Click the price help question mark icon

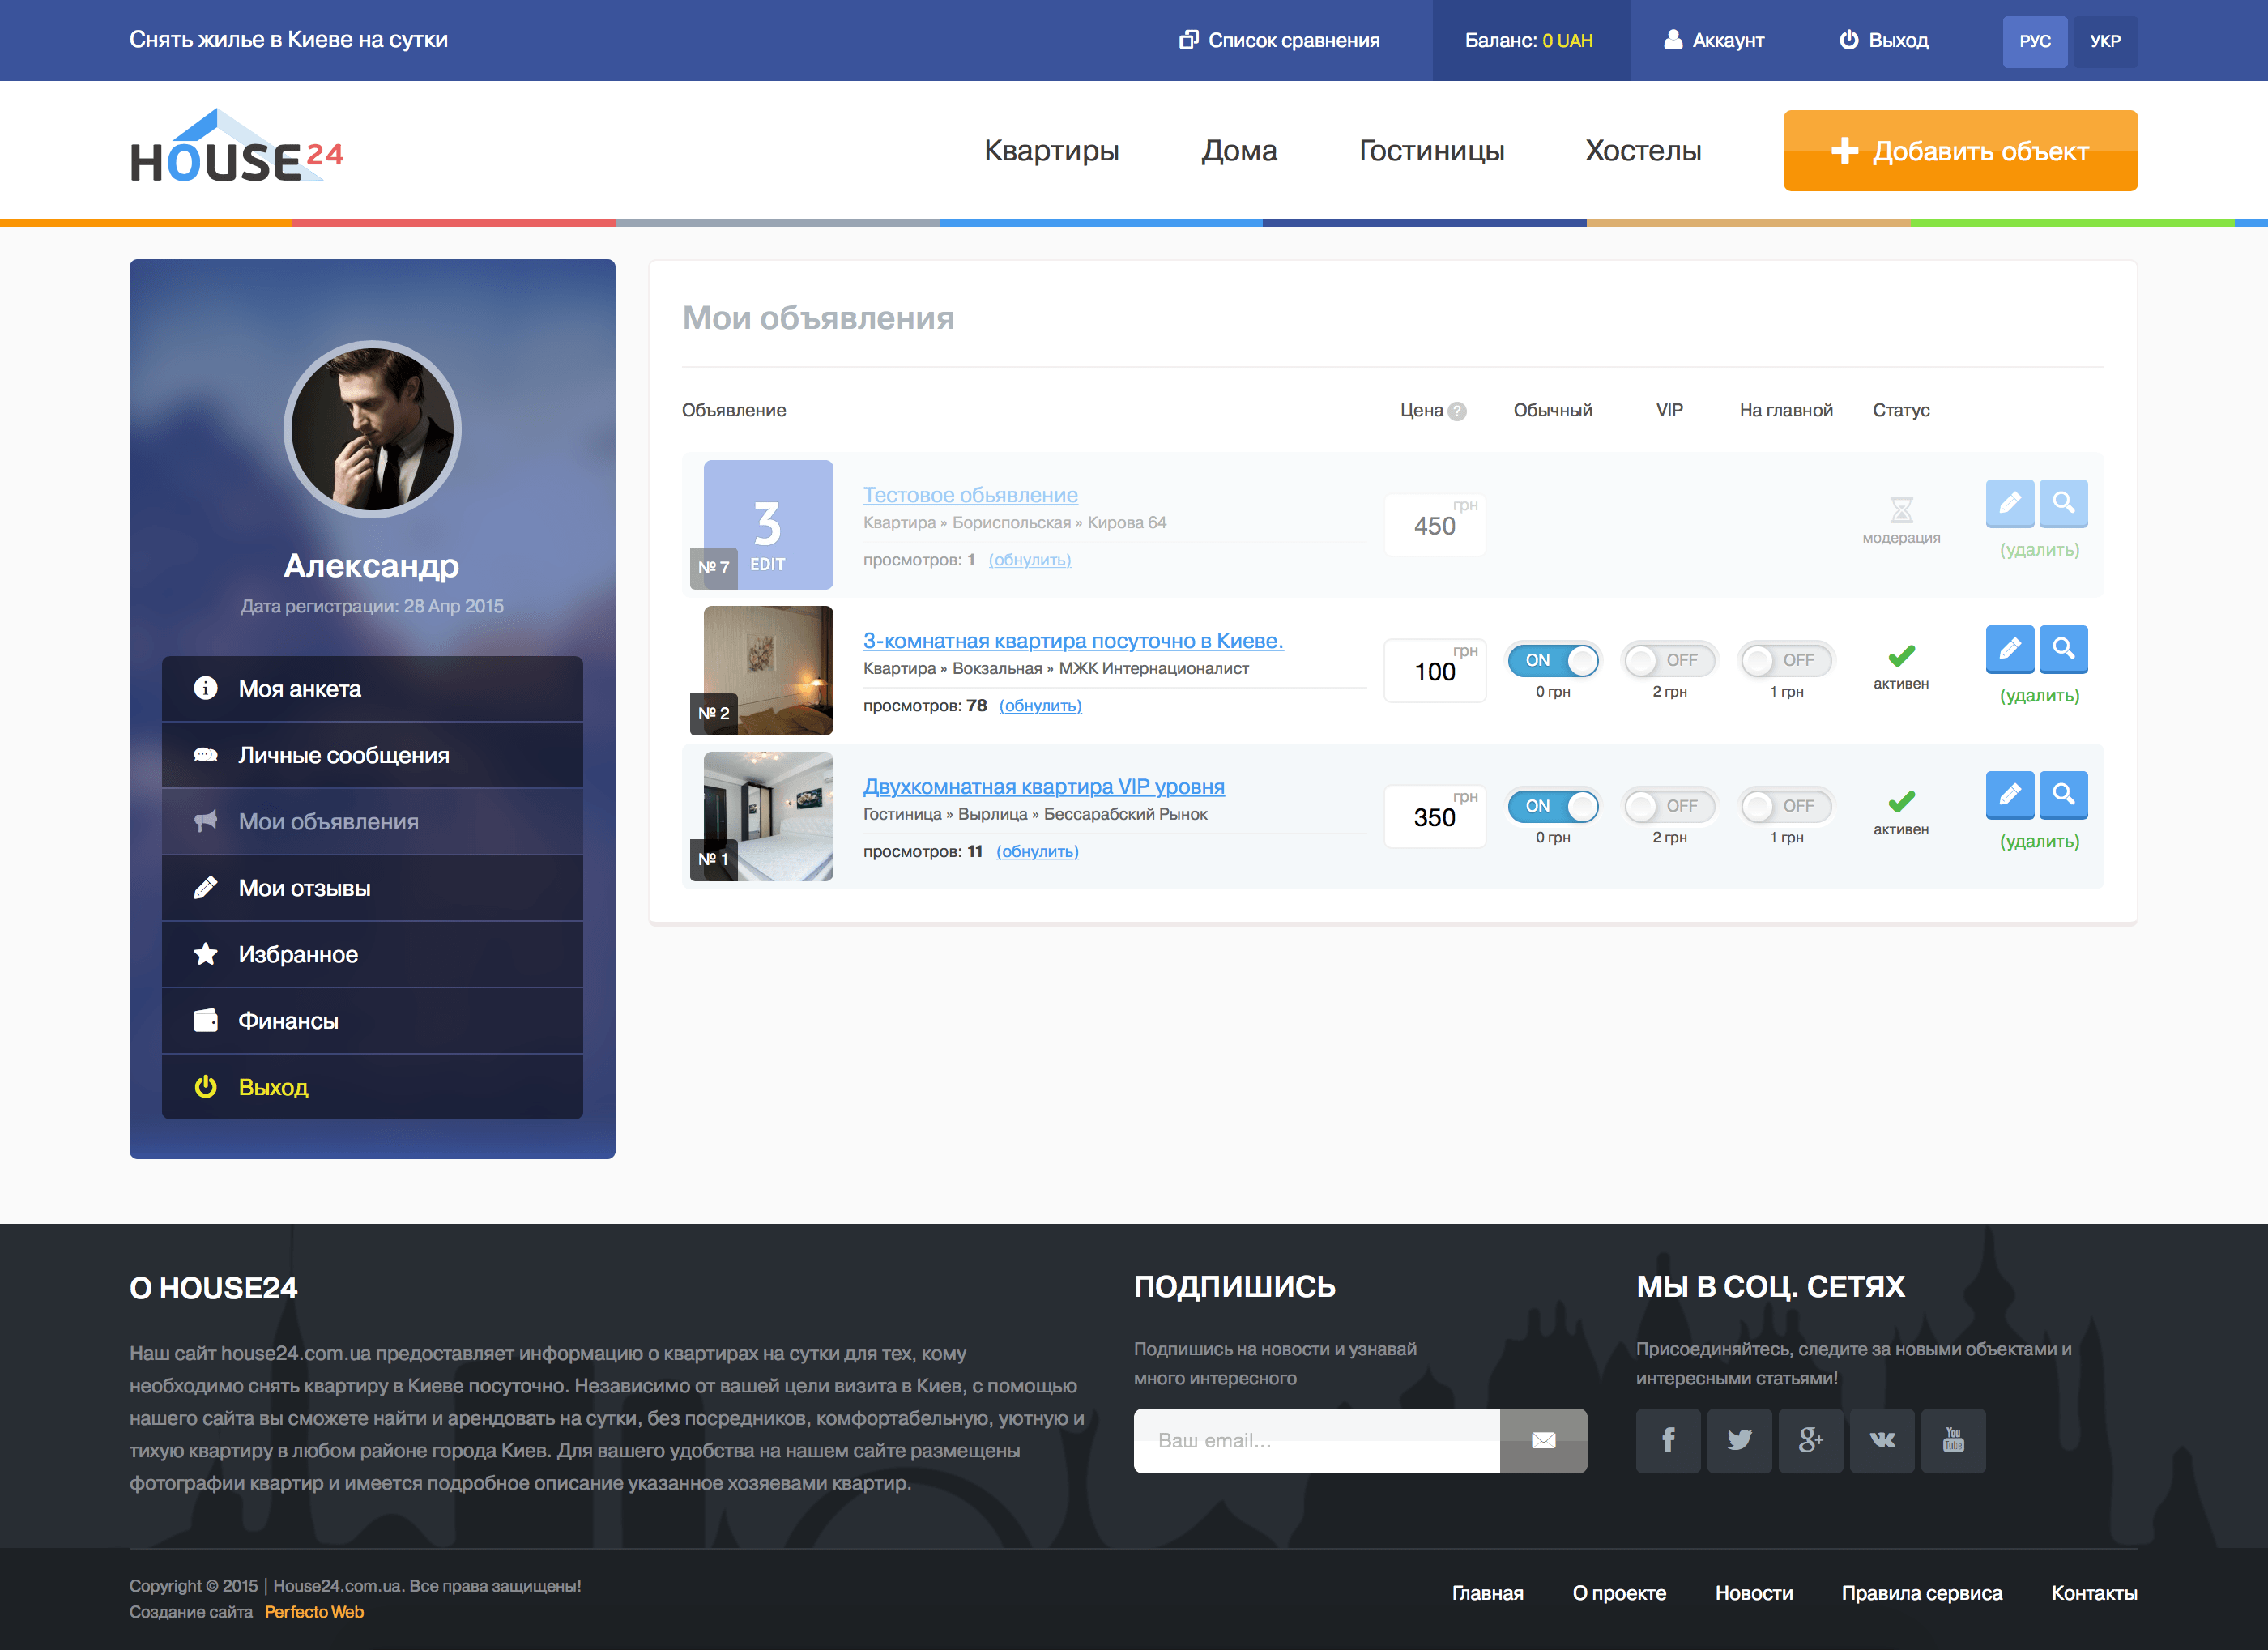(1457, 411)
